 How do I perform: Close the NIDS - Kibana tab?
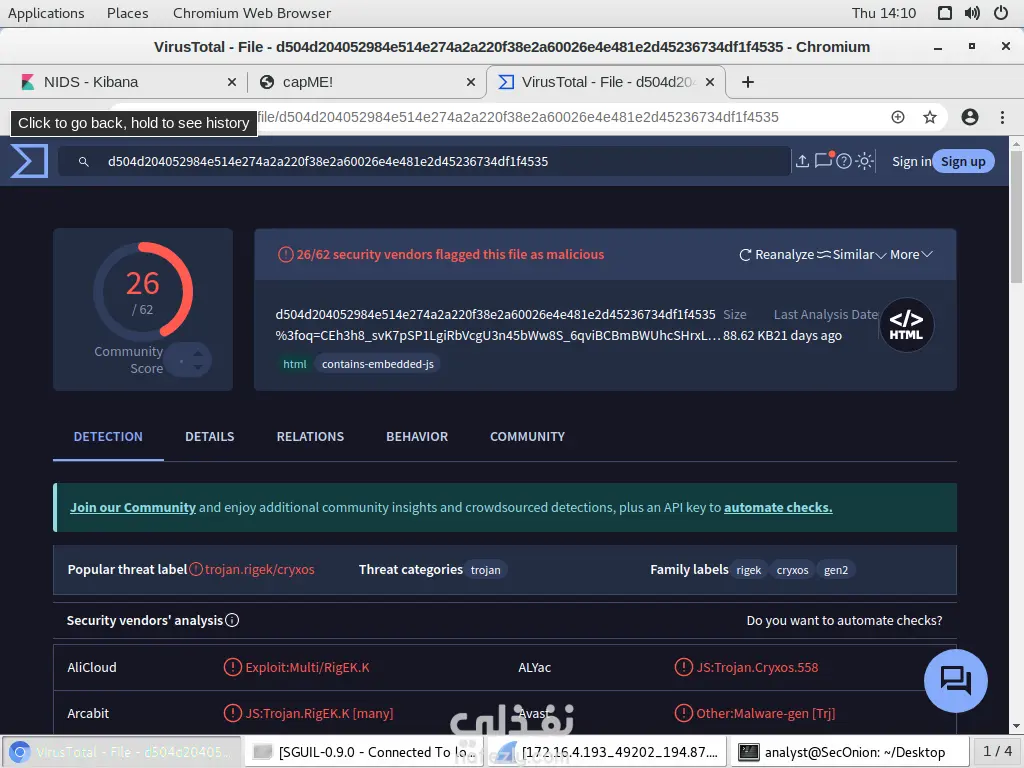tap(232, 82)
